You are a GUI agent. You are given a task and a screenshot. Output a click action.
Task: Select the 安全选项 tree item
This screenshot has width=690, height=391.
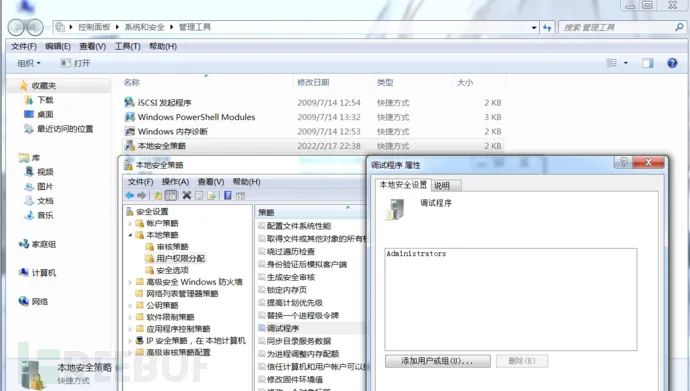click(x=172, y=270)
